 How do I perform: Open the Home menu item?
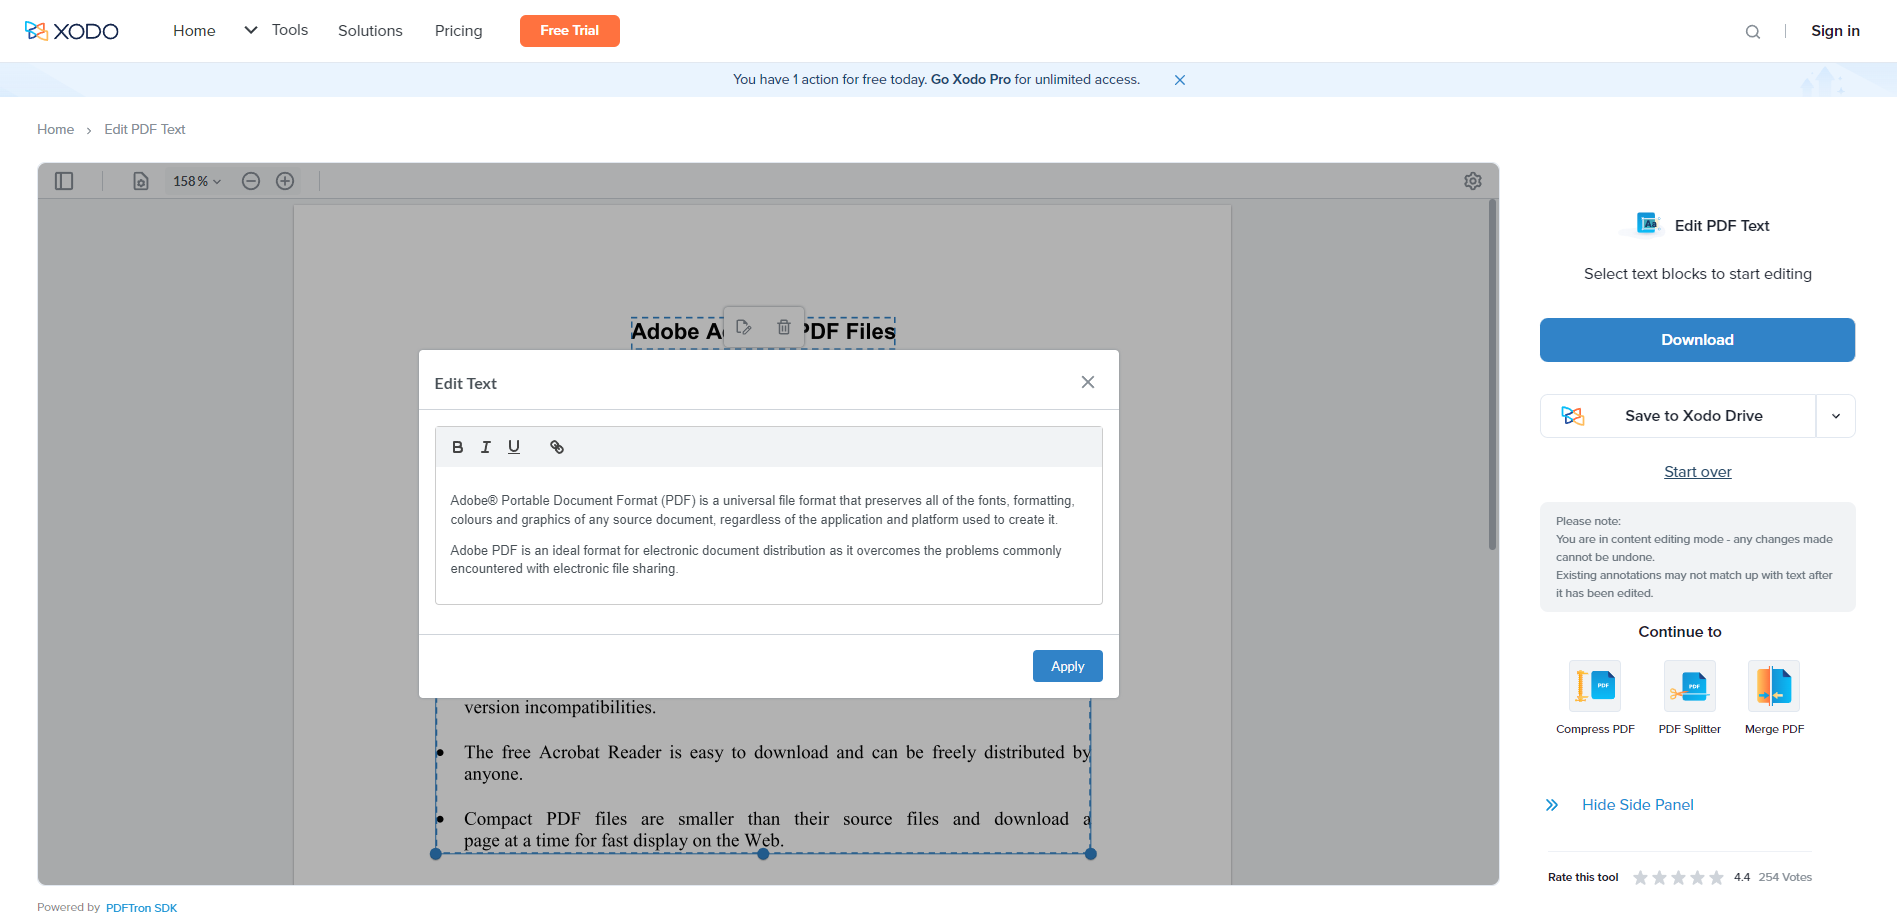[194, 31]
